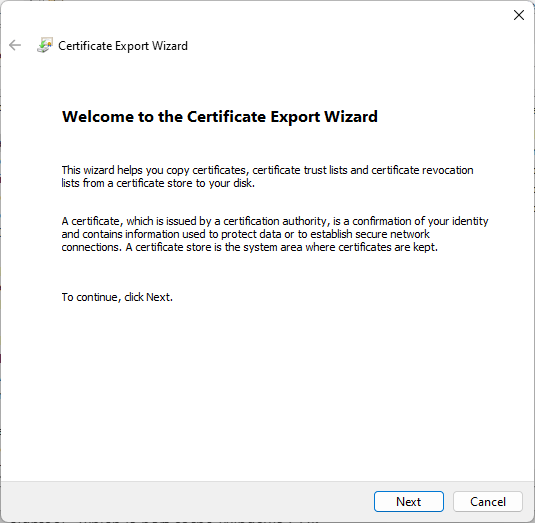Click the 'Certificate Export Wizard' title text

(x=123, y=46)
